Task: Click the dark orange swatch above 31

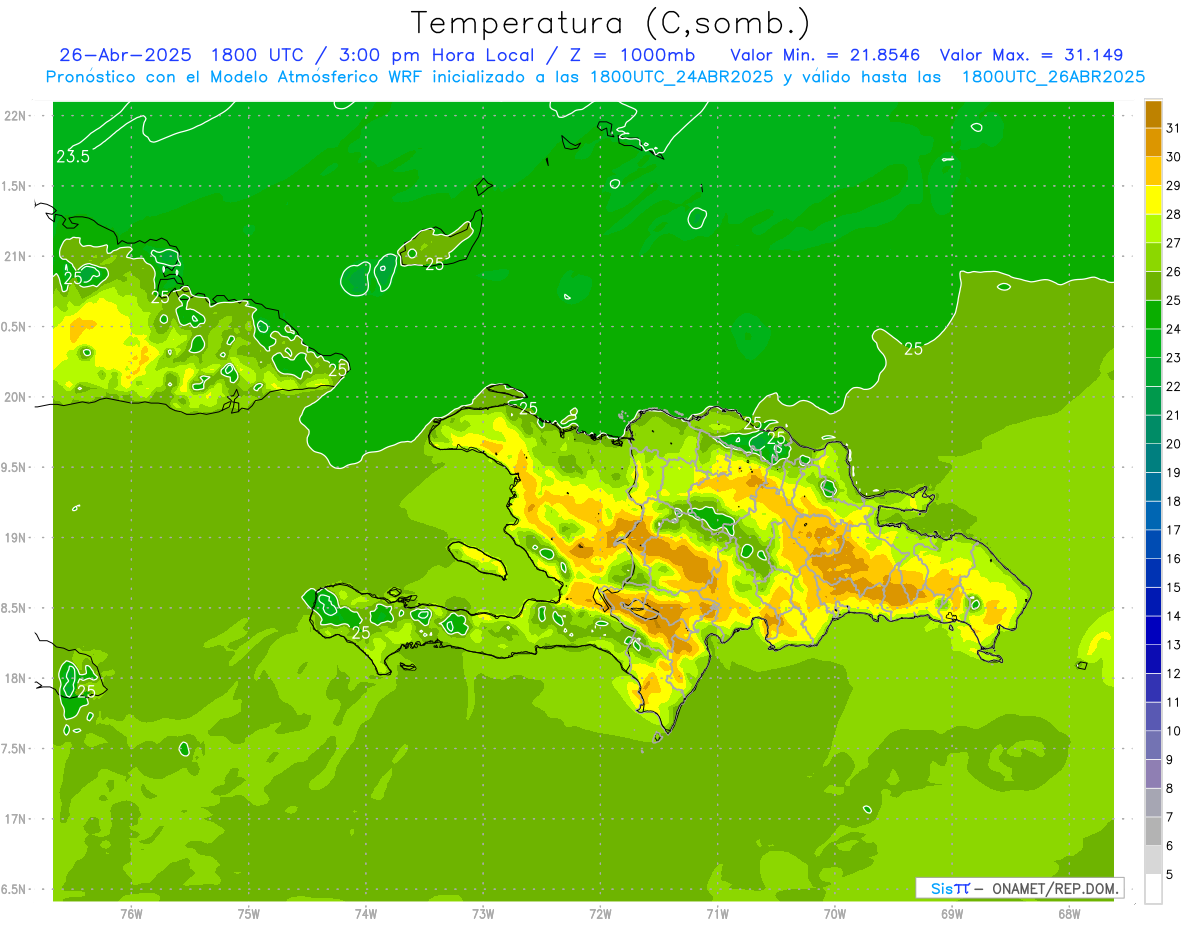Action: point(1153,114)
